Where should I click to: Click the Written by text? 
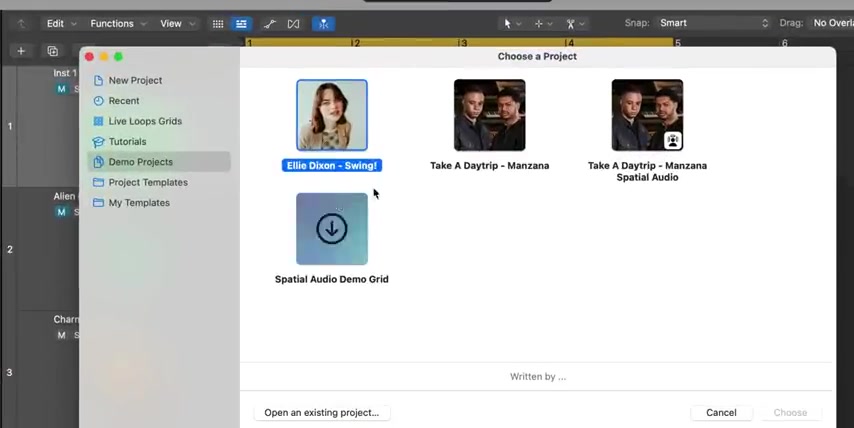click(x=538, y=377)
